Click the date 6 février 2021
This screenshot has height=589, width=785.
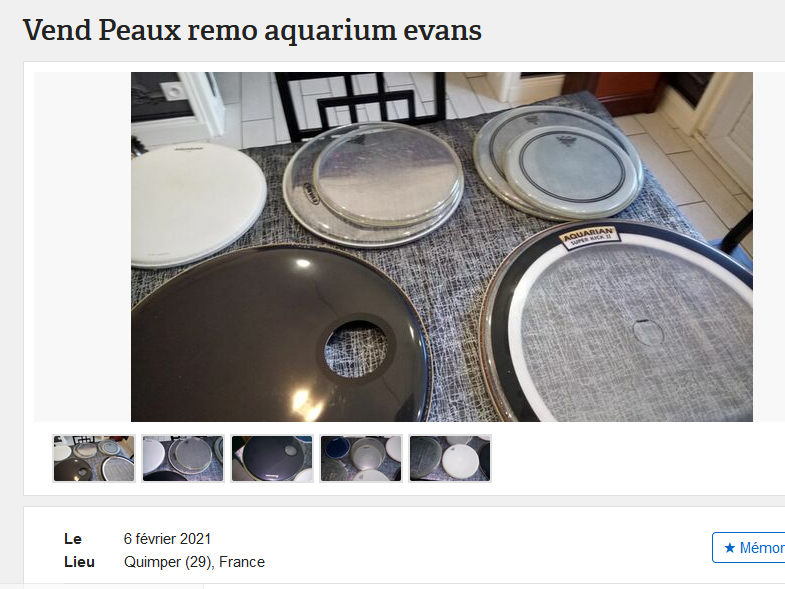(167, 539)
